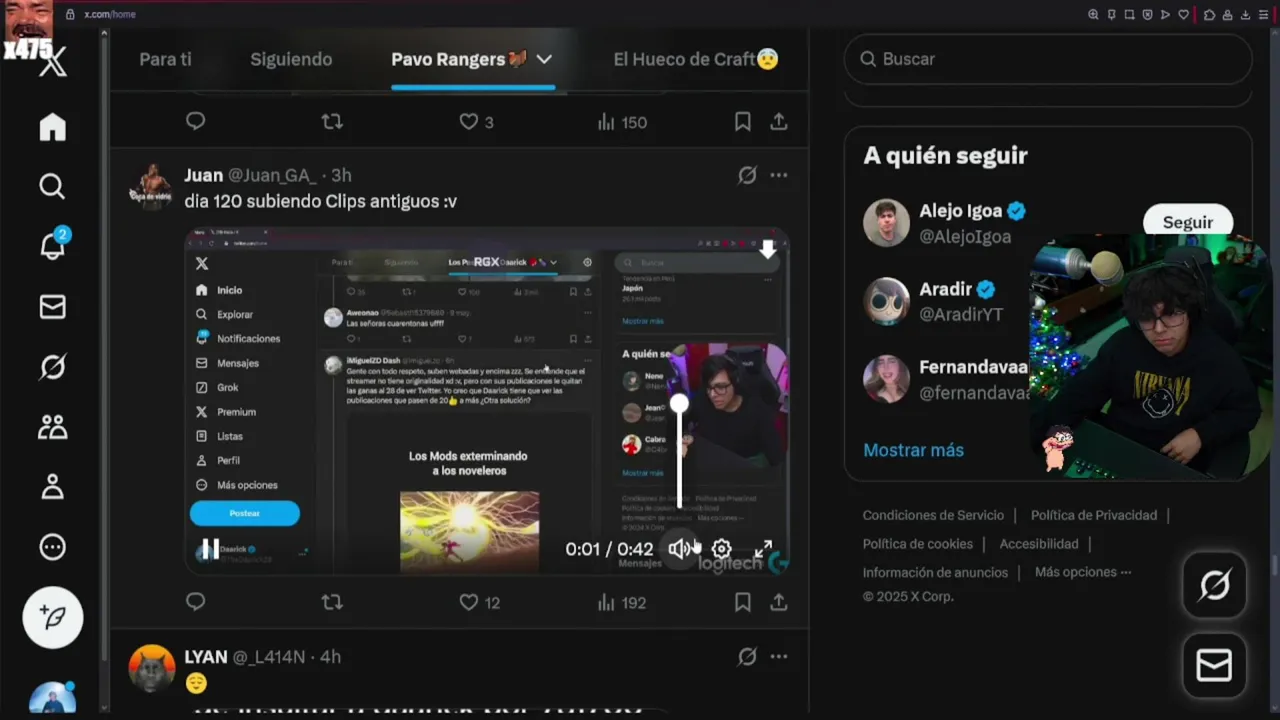The height and width of the screenshot is (720, 1280).
Task: Bookmark the post with 150 views
Action: point(742,122)
